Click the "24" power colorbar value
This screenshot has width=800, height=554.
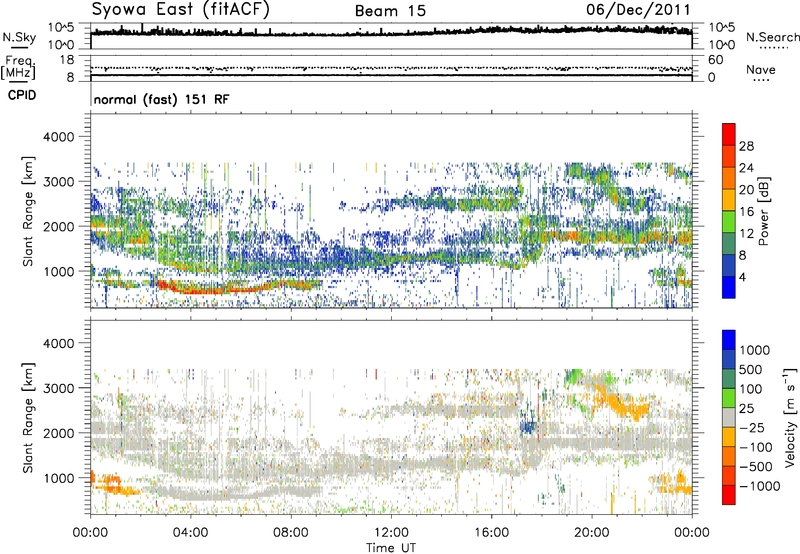[x=746, y=168]
